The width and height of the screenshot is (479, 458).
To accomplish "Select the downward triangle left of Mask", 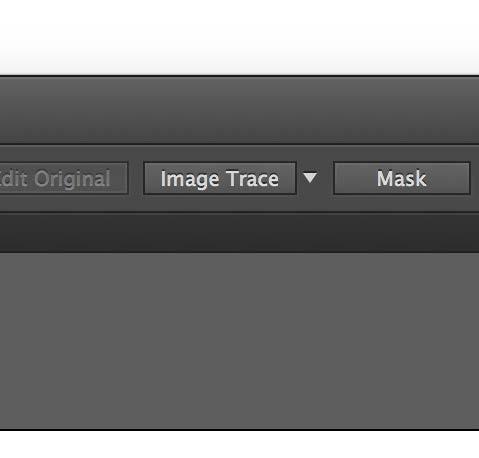I will pyautogui.click(x=310, y=177).
